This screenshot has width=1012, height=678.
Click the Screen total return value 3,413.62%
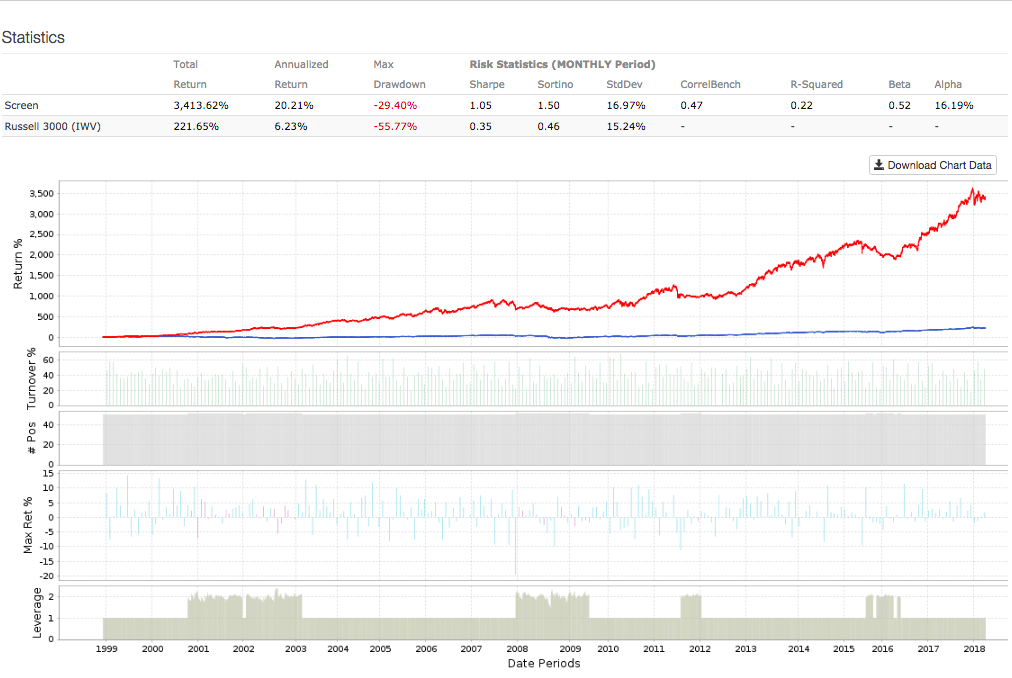click(203, 105)
